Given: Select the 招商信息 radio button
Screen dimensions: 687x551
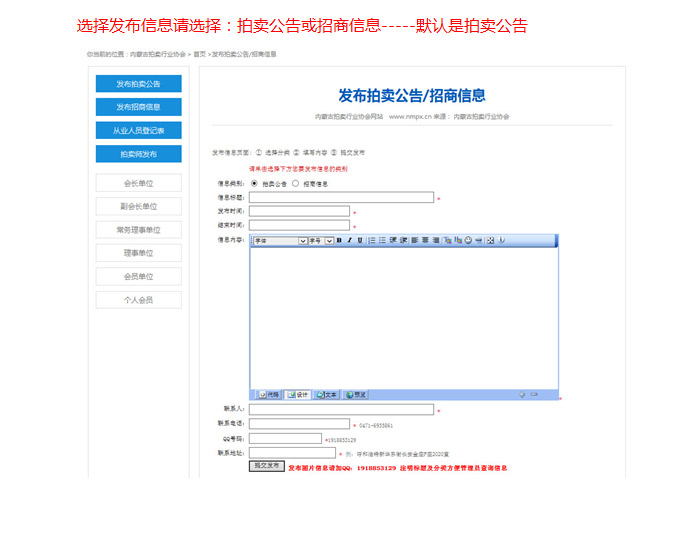Looking at the screenshot, I should (296, 184).
